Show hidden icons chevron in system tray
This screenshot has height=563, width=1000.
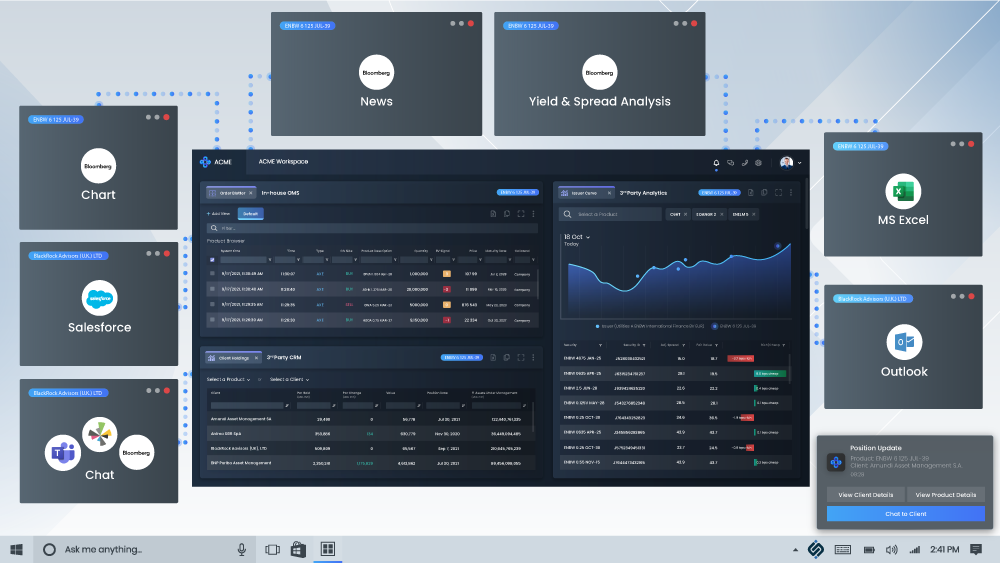pyautogui.click(x=795, y=550)
